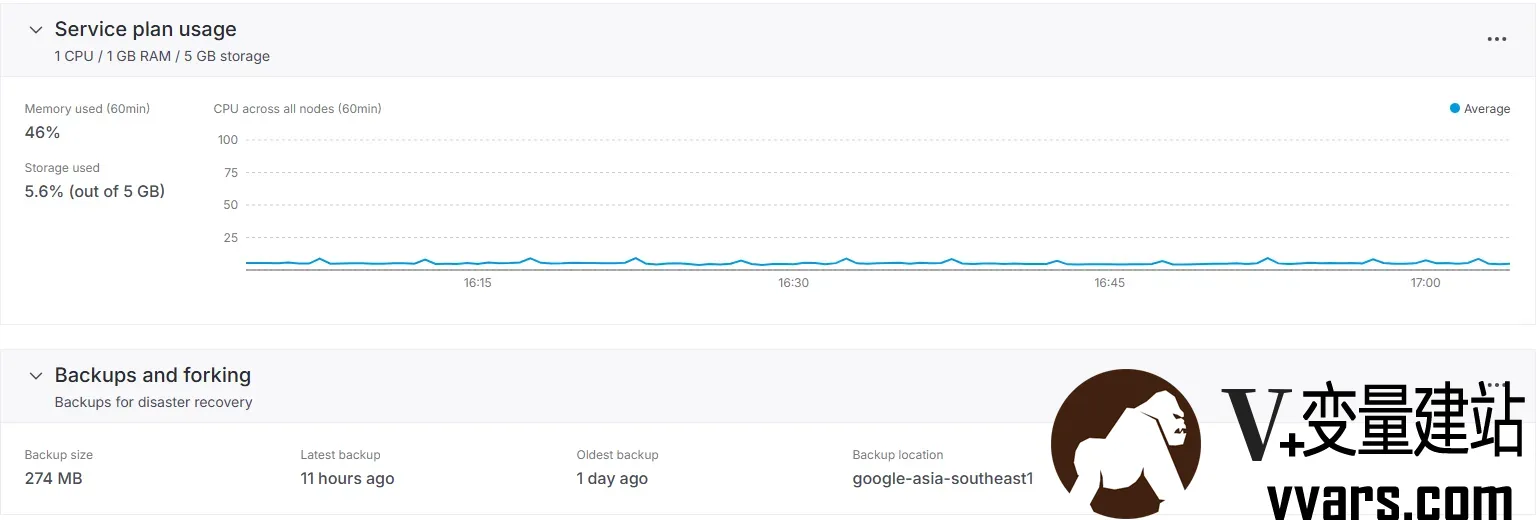The width and height of the screenshot is (1539, 520).
Task: Click the Oldest backup 1 day ago value
Action: click(x=612, y=479)
